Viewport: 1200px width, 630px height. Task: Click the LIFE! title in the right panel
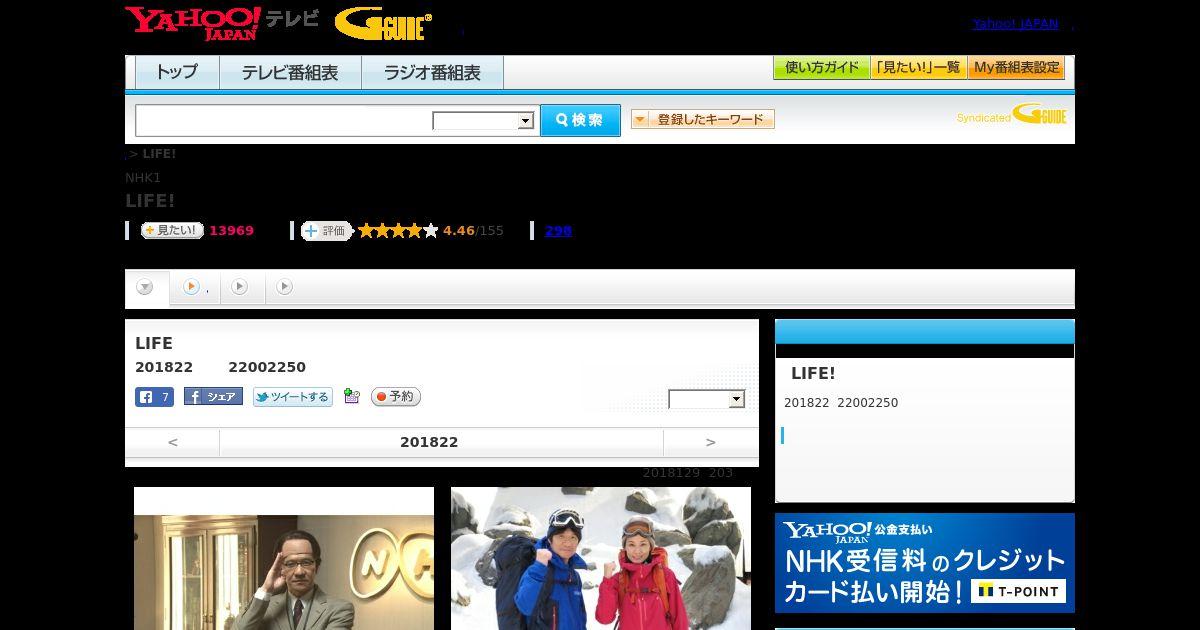click(813, 373)
